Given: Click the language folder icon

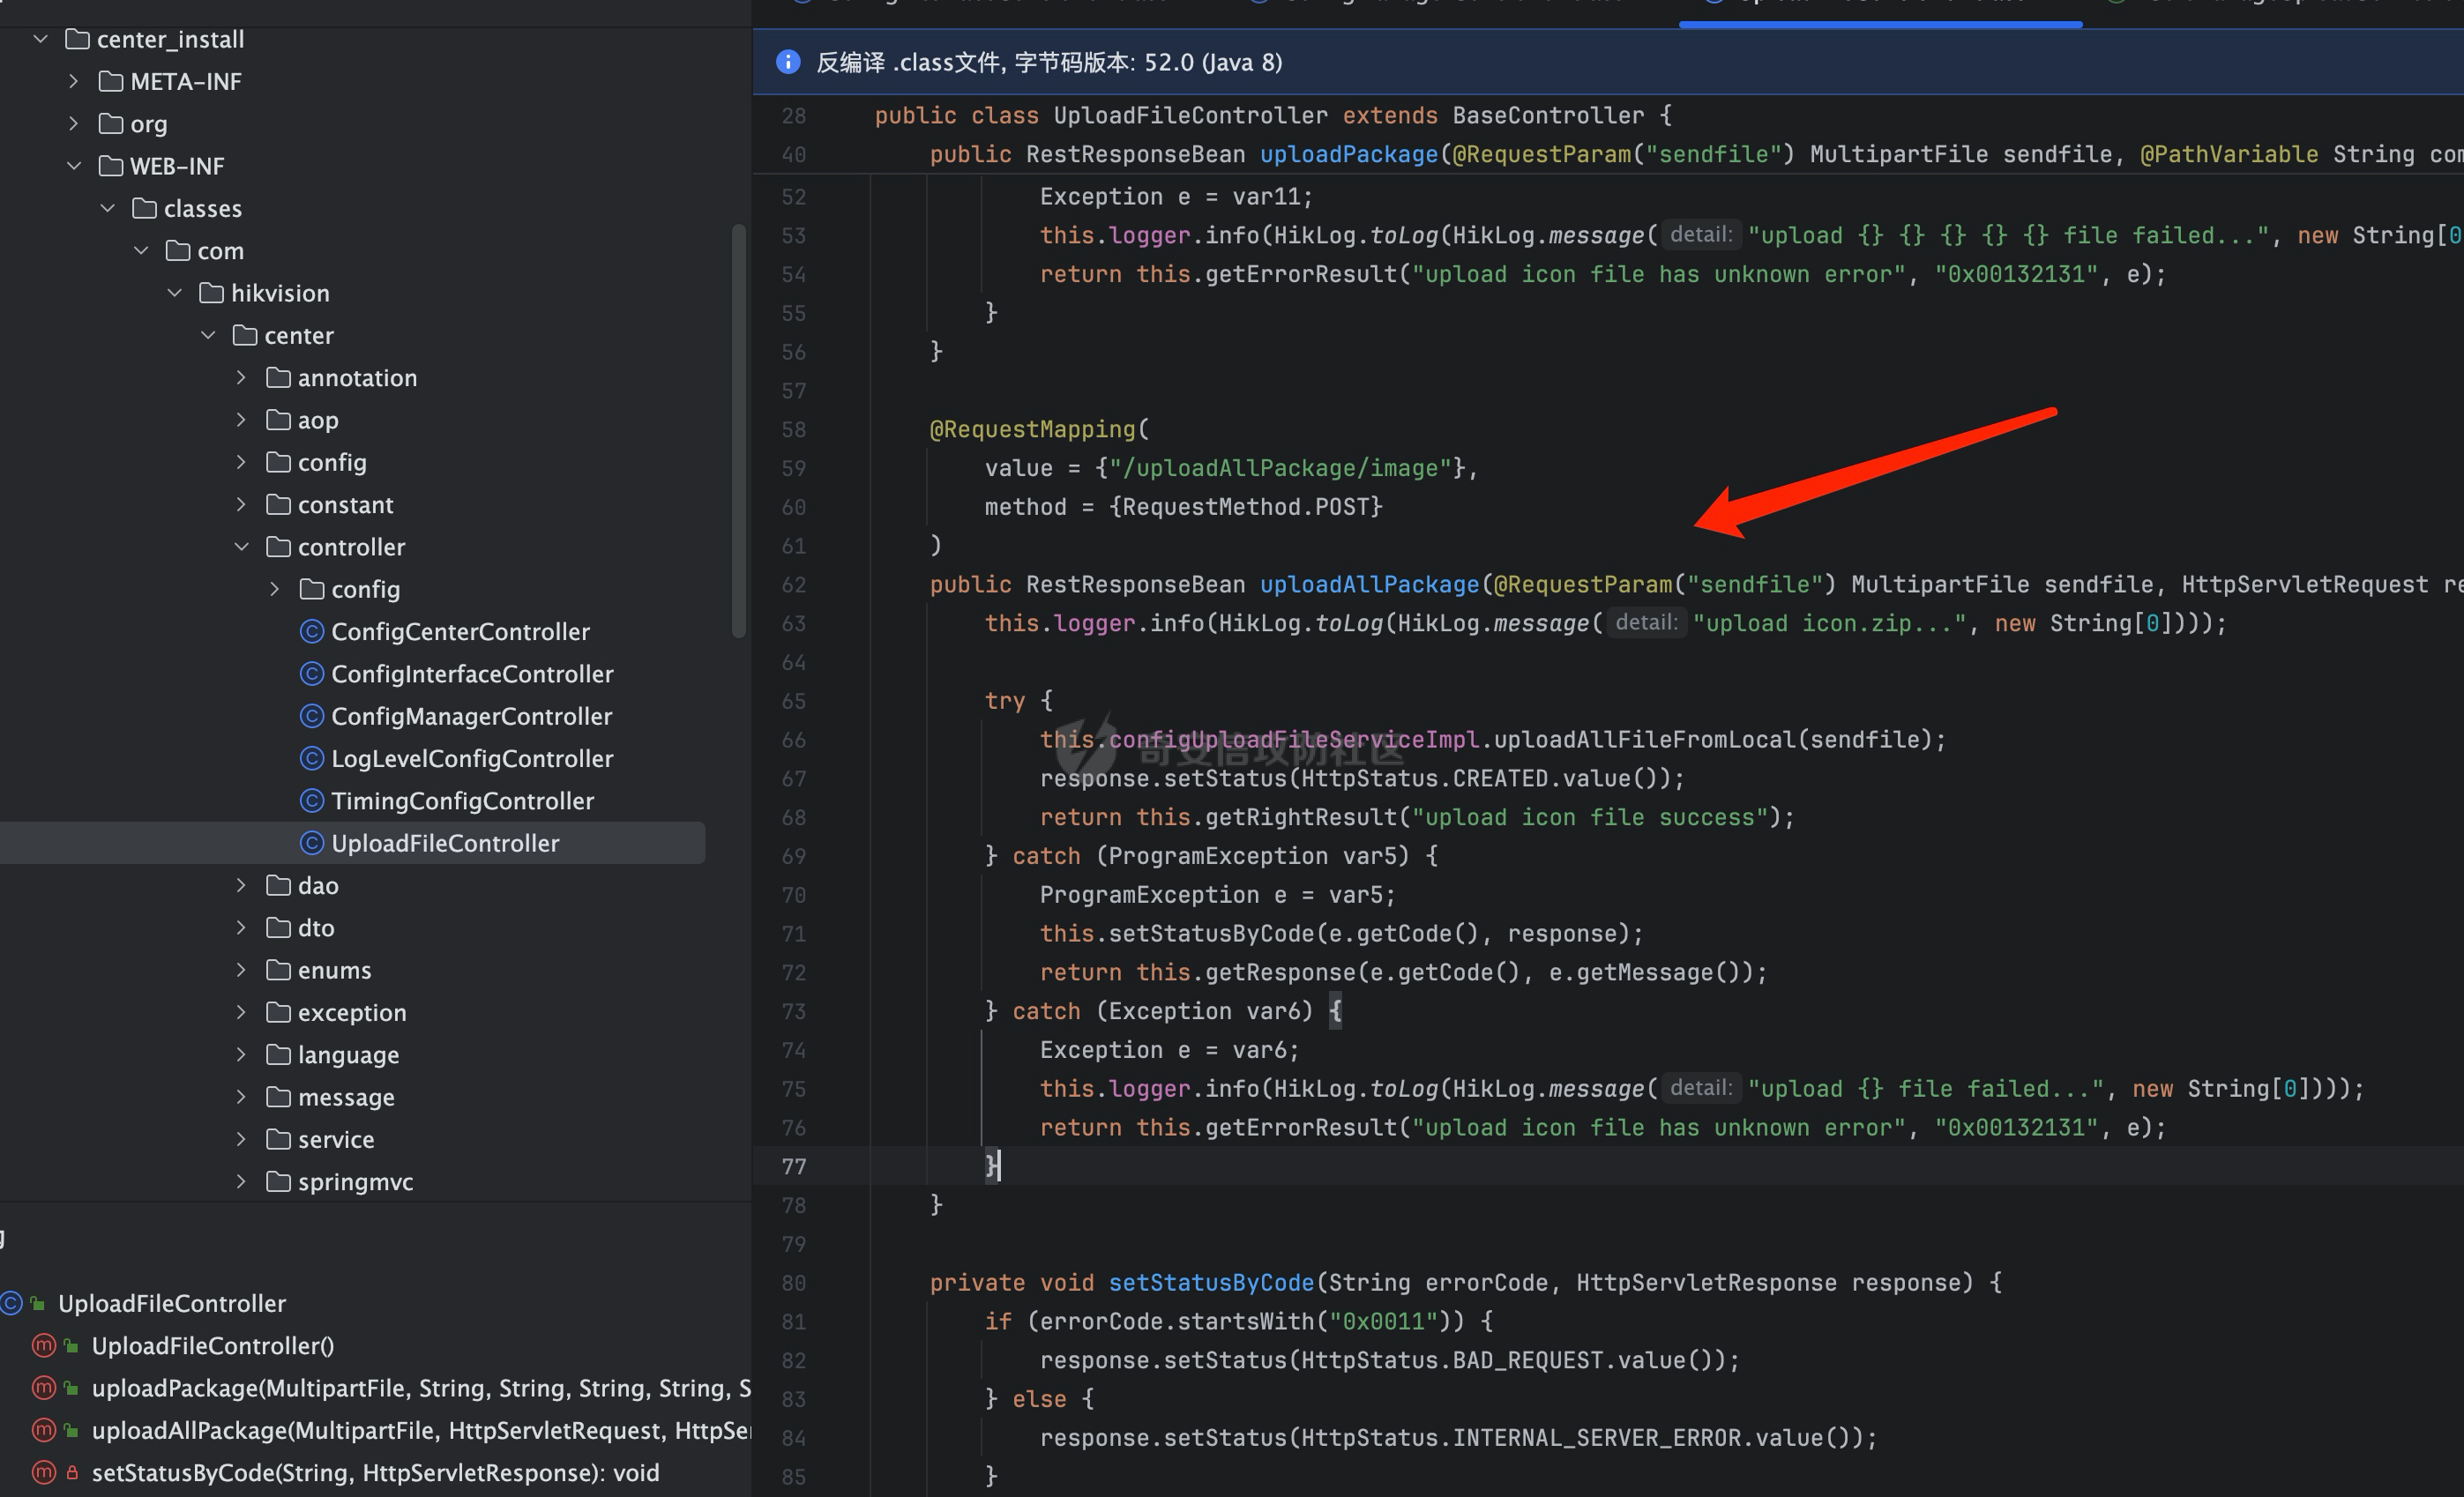Looking at the screenshot, I should (278, 1054).
